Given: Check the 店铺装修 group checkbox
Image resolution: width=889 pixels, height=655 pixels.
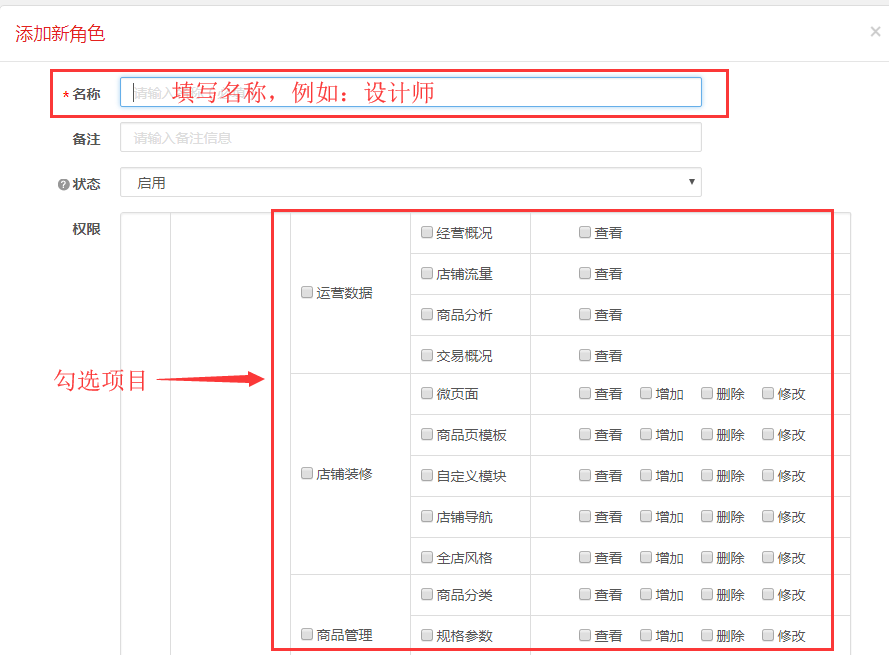Looking at the screenshot, I should tap(307, 474).
